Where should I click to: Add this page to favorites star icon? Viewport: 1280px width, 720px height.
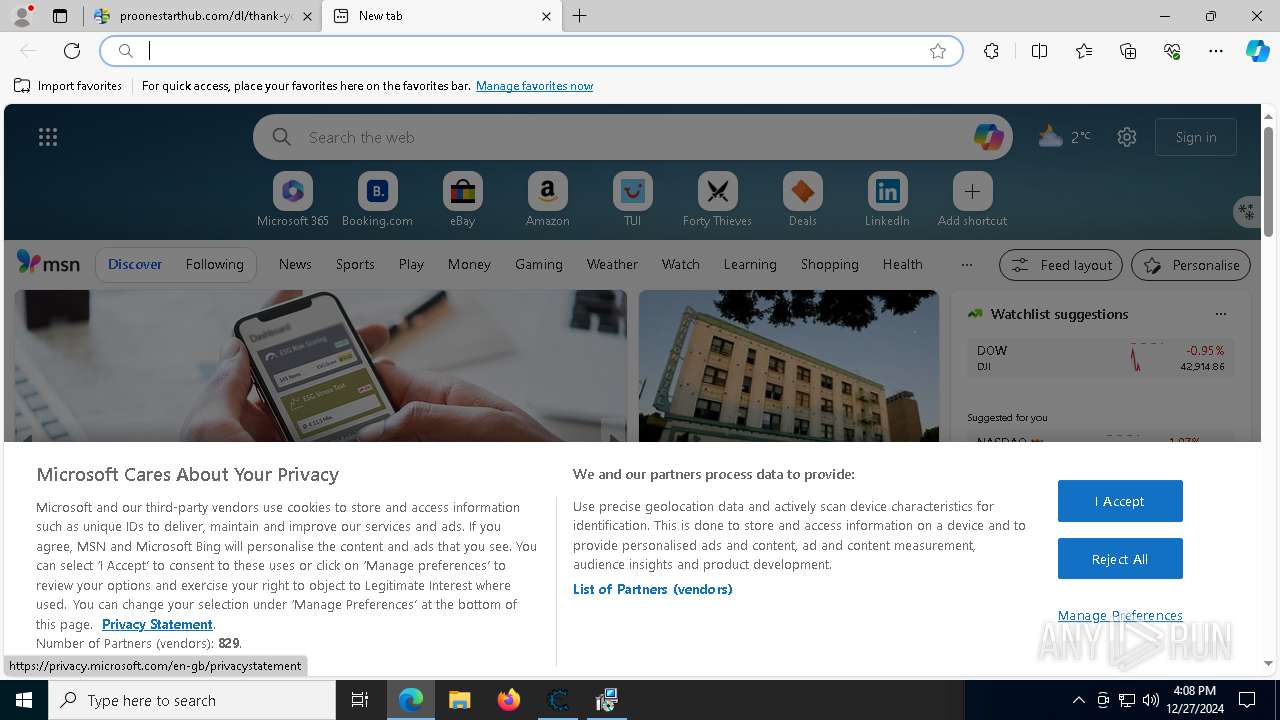point(938,51)
